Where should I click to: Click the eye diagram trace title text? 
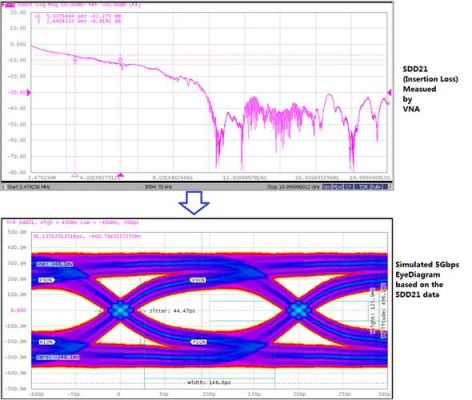pyautogui.click(x=73, y=222)
